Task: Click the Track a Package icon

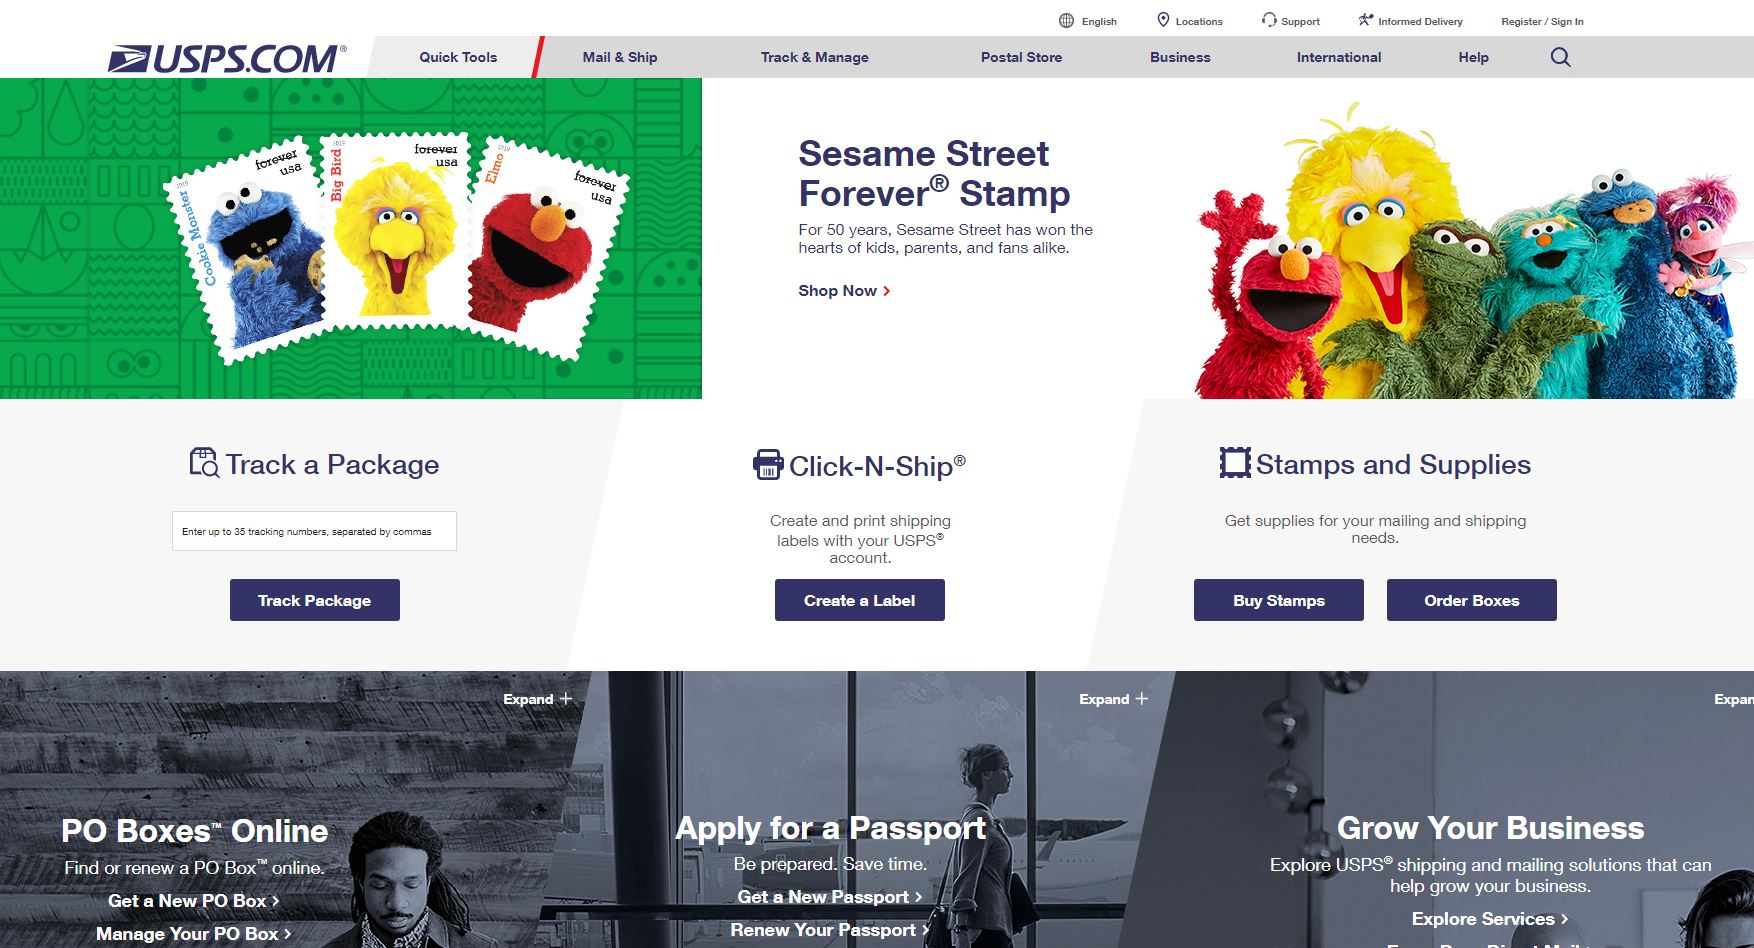Action: point(204,463)
